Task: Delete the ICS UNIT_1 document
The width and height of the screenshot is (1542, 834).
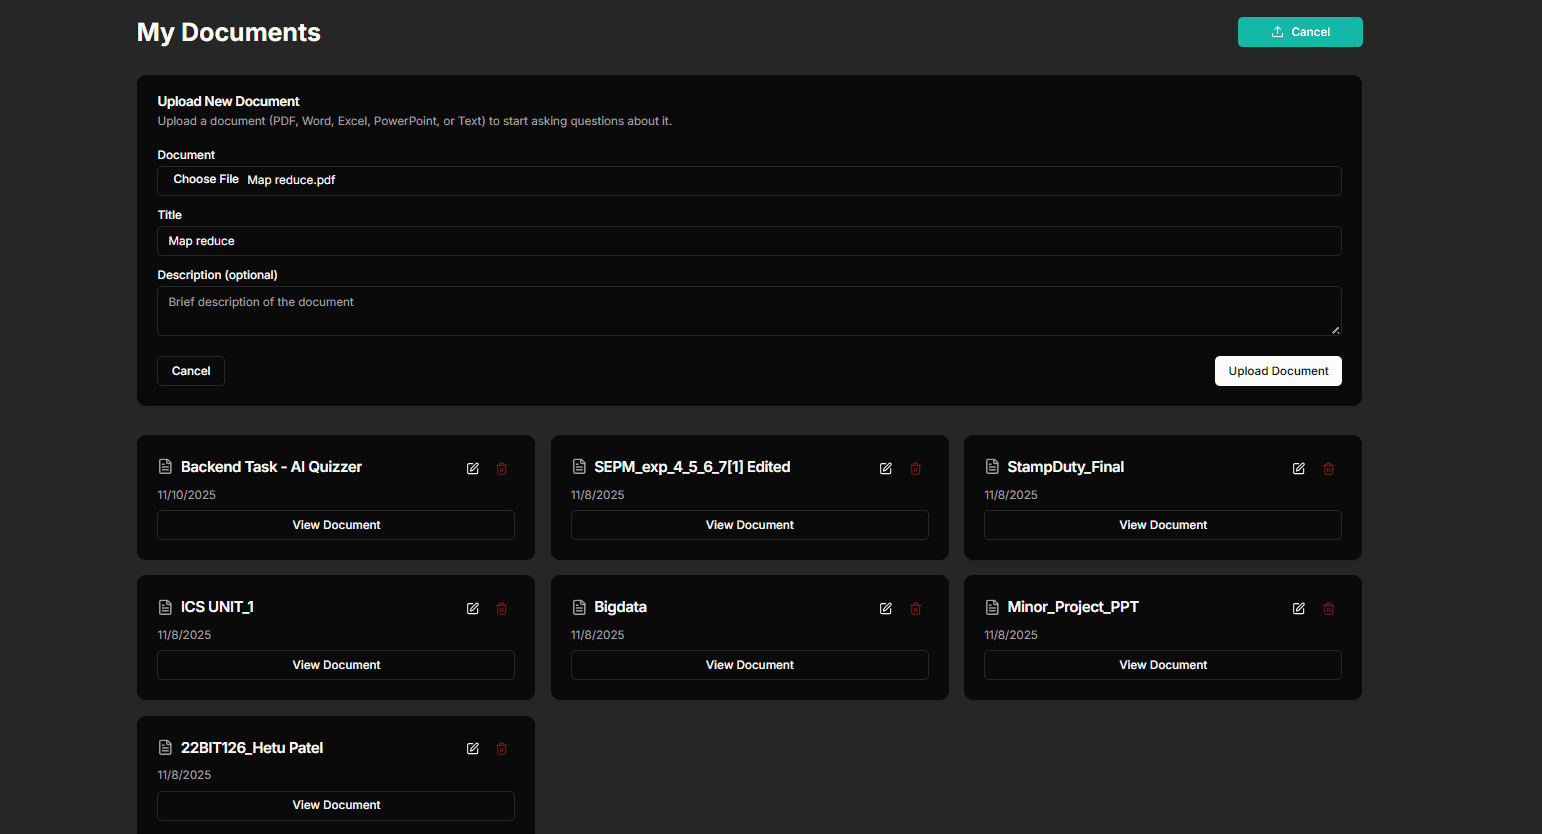Action: coord(502,608)
